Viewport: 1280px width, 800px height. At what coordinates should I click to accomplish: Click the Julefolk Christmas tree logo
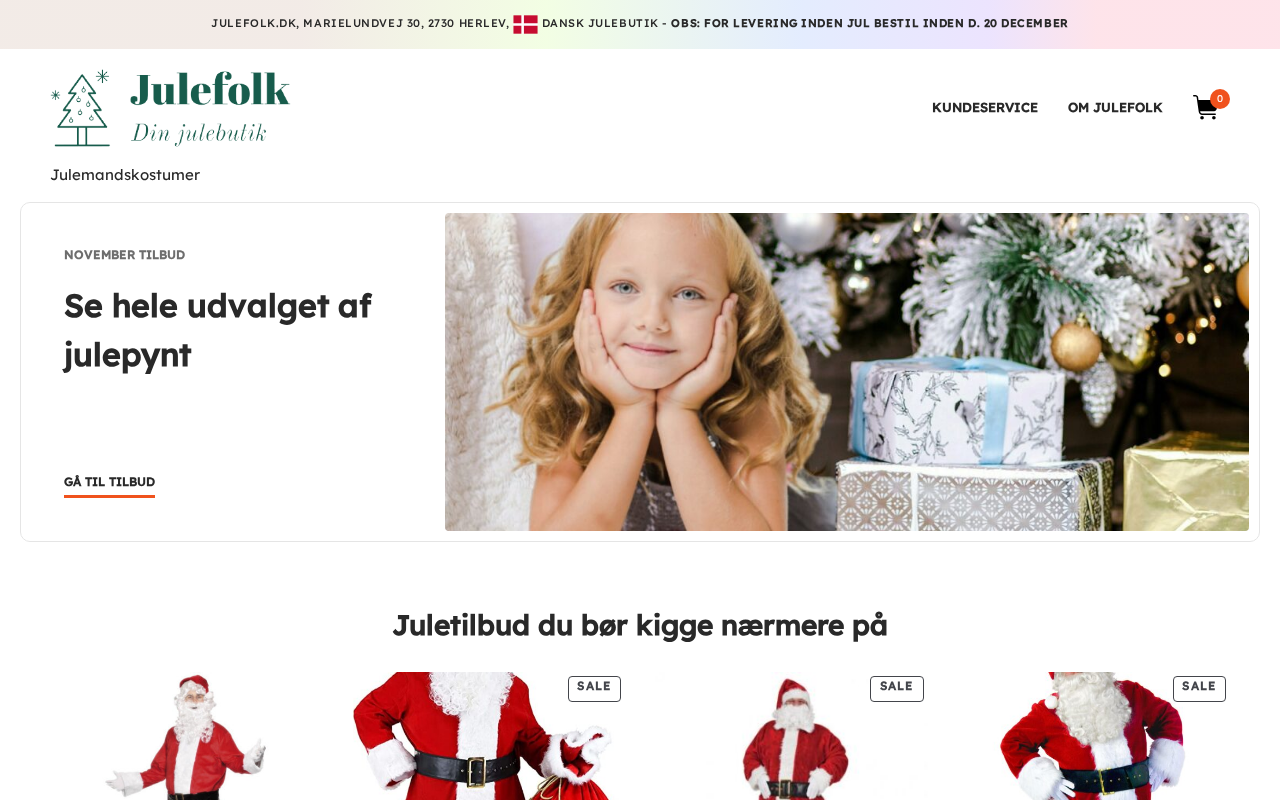click(80, 108)
